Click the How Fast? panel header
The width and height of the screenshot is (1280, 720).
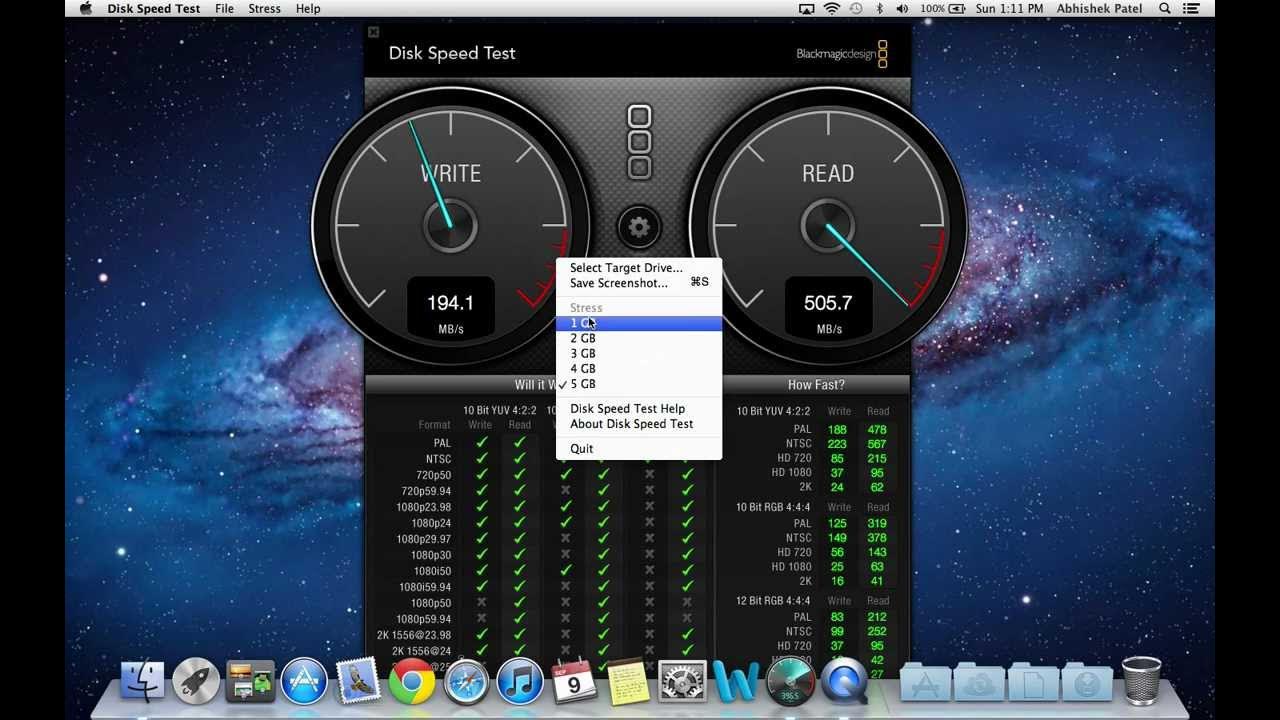point(816,385)
